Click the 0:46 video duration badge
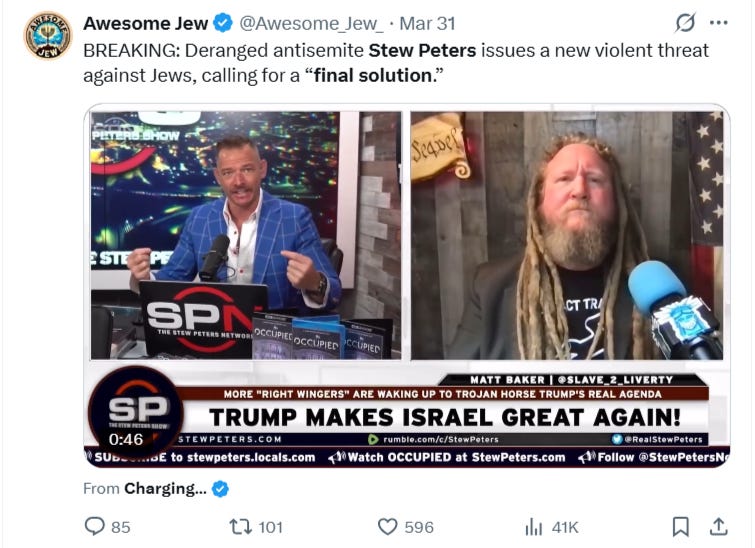The height and width of the screenshot is (548, 755). click(x=126, y=439)
